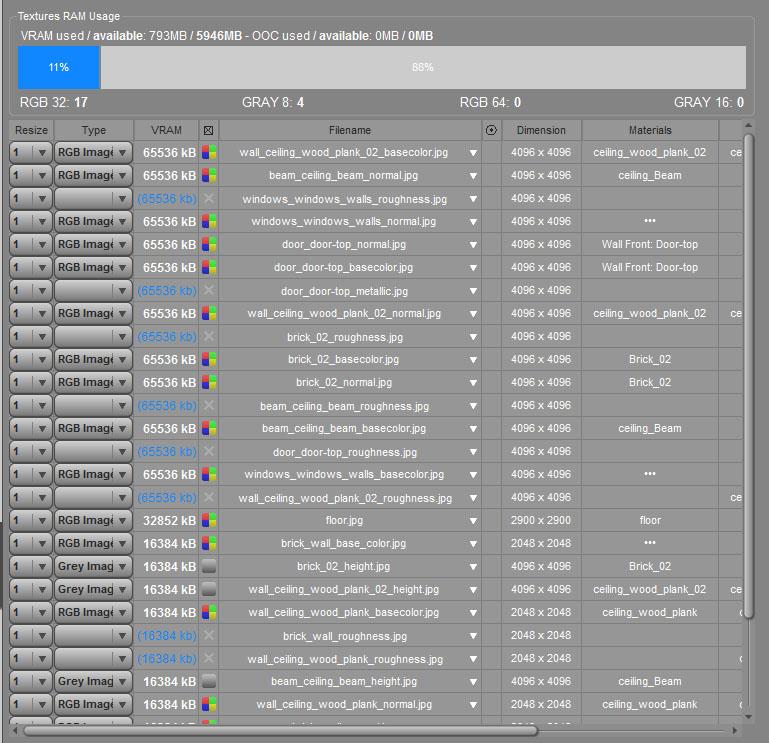Click disabled X icon for windows_windows_walls_roughness.jpg

coord(209,198)
